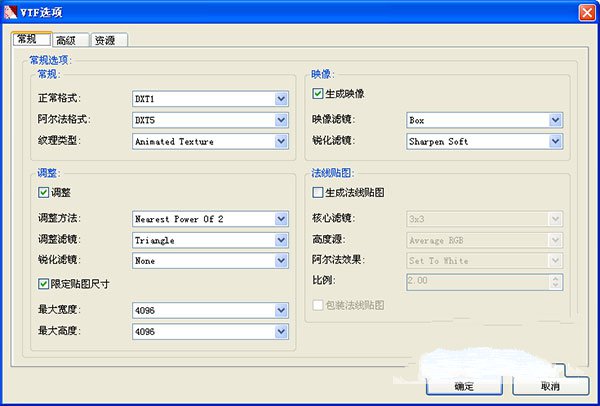The width and height of the screenshot is (600, 406).
Task: Open the 最大宽度 4096 dropdown
Action: [x=210, y=310]
